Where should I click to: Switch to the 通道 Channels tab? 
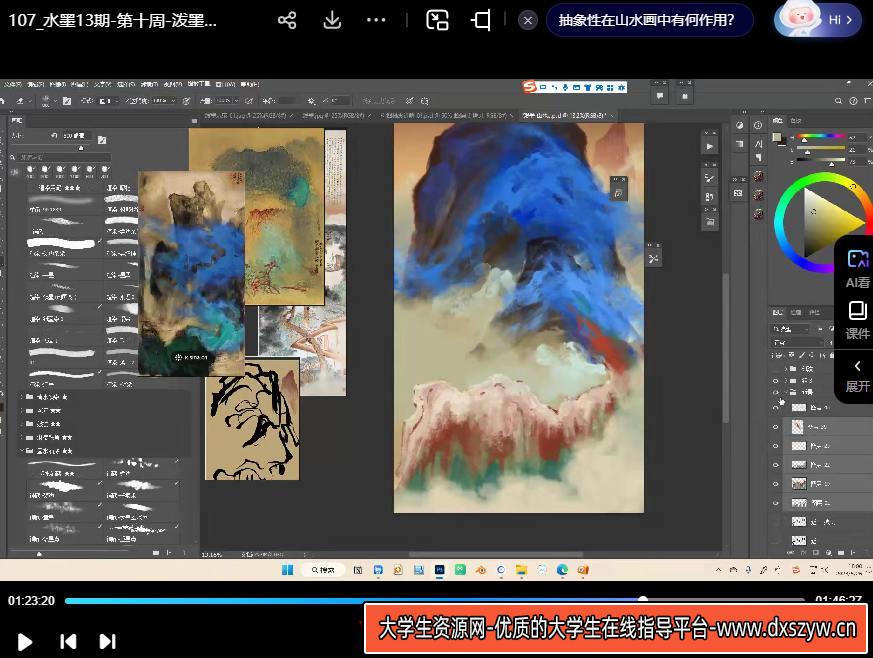tap(796, 313)
